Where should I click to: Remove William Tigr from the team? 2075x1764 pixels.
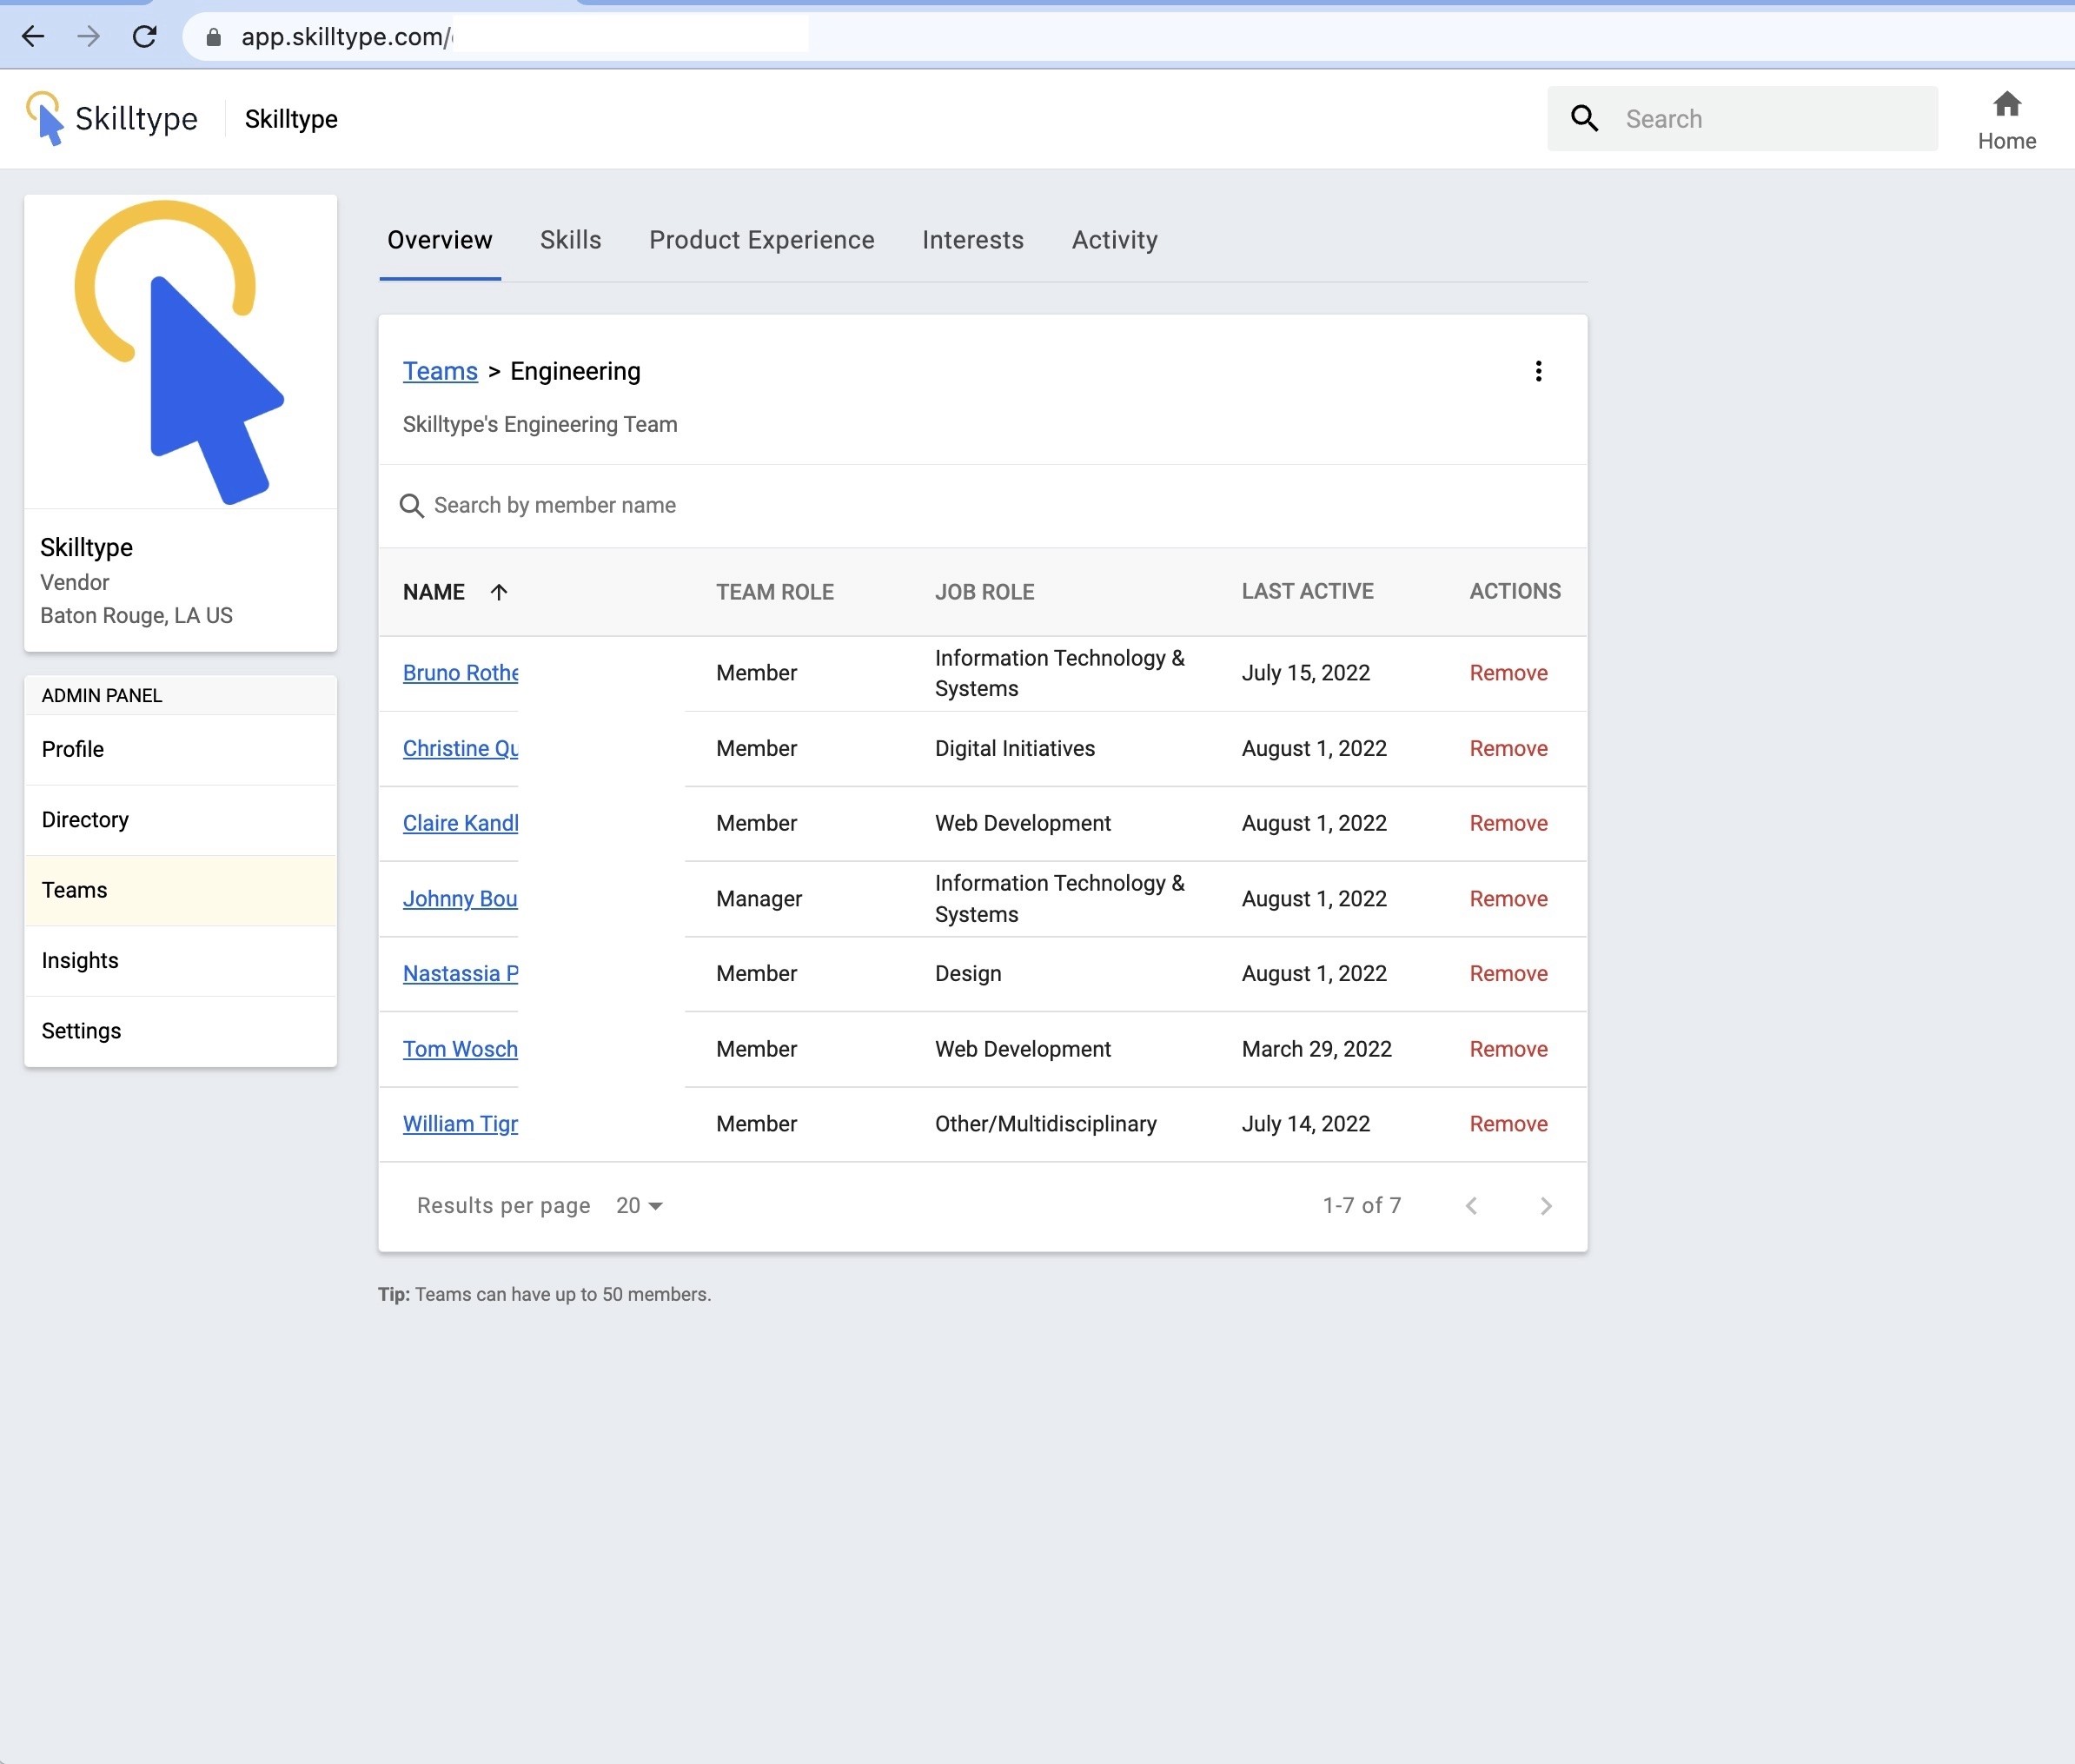coord(1508,1124)
